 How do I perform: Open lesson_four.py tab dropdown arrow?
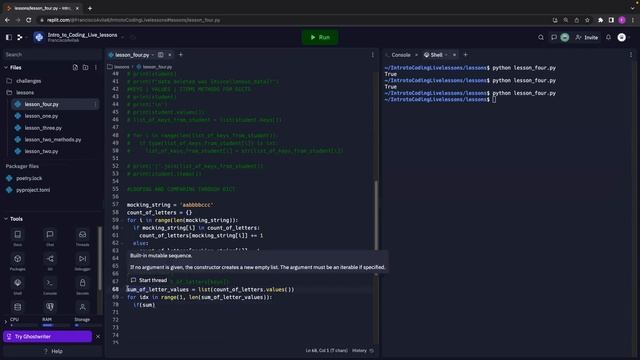[153, 55]
